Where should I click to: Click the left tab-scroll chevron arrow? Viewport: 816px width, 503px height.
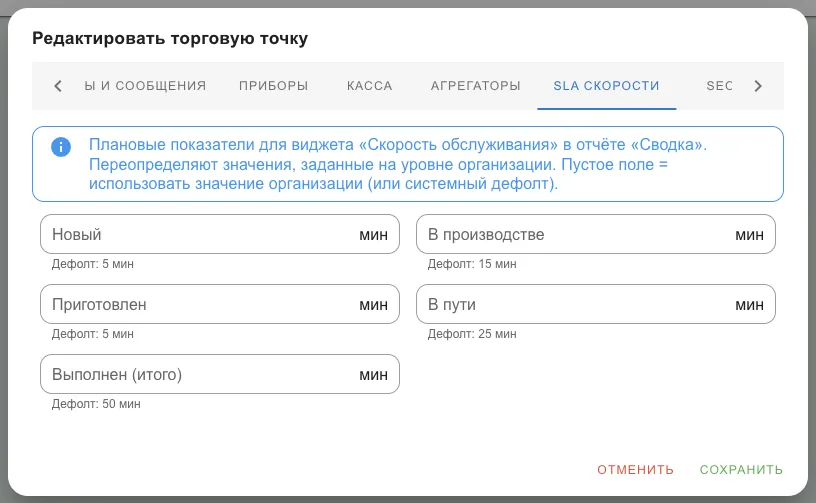(x=58, y=86)
